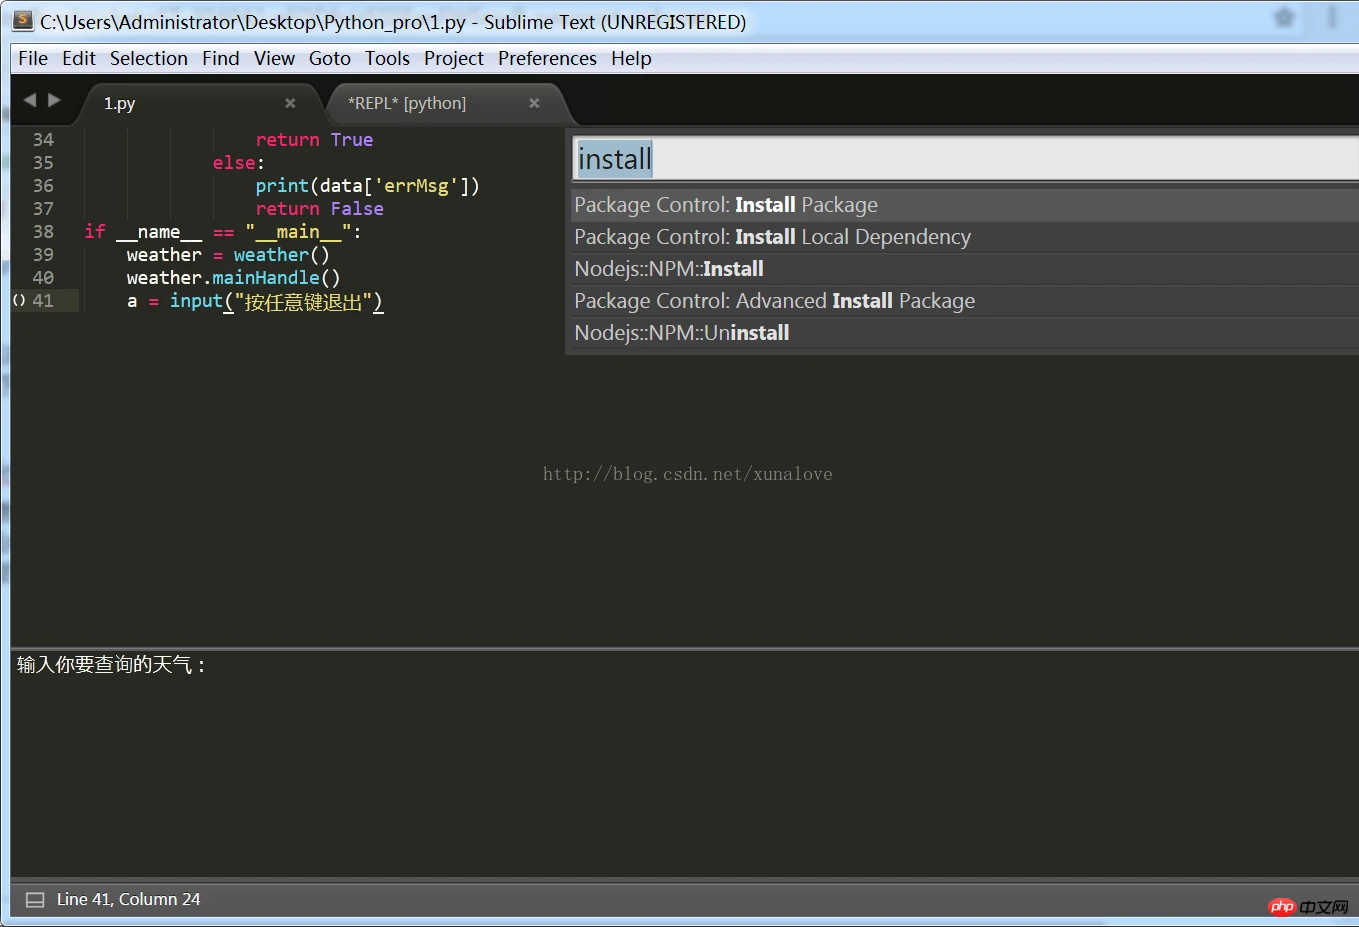The width and height of the screenshot is (1359, 927).
Task: Click the command palette input containing 'install'
Action: tap(965, 159)
